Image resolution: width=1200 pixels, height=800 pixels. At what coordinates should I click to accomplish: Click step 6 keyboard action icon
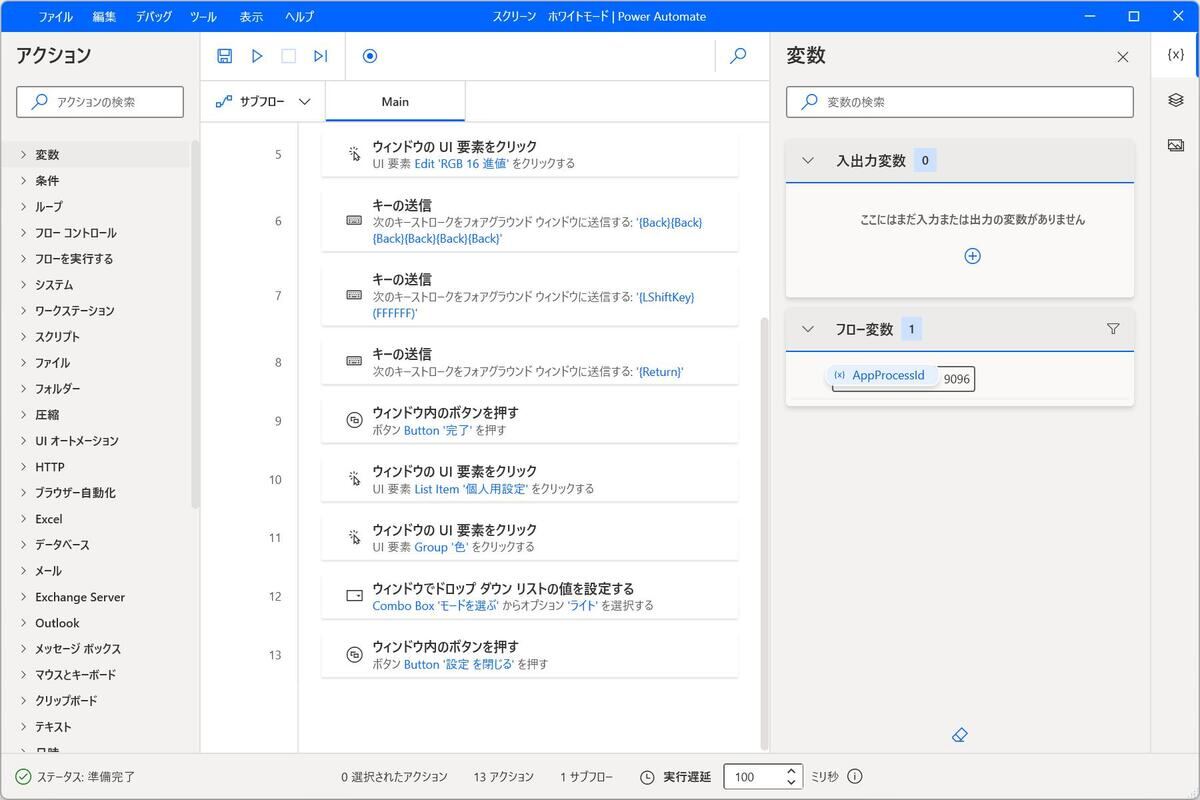(x=354, y=221)
